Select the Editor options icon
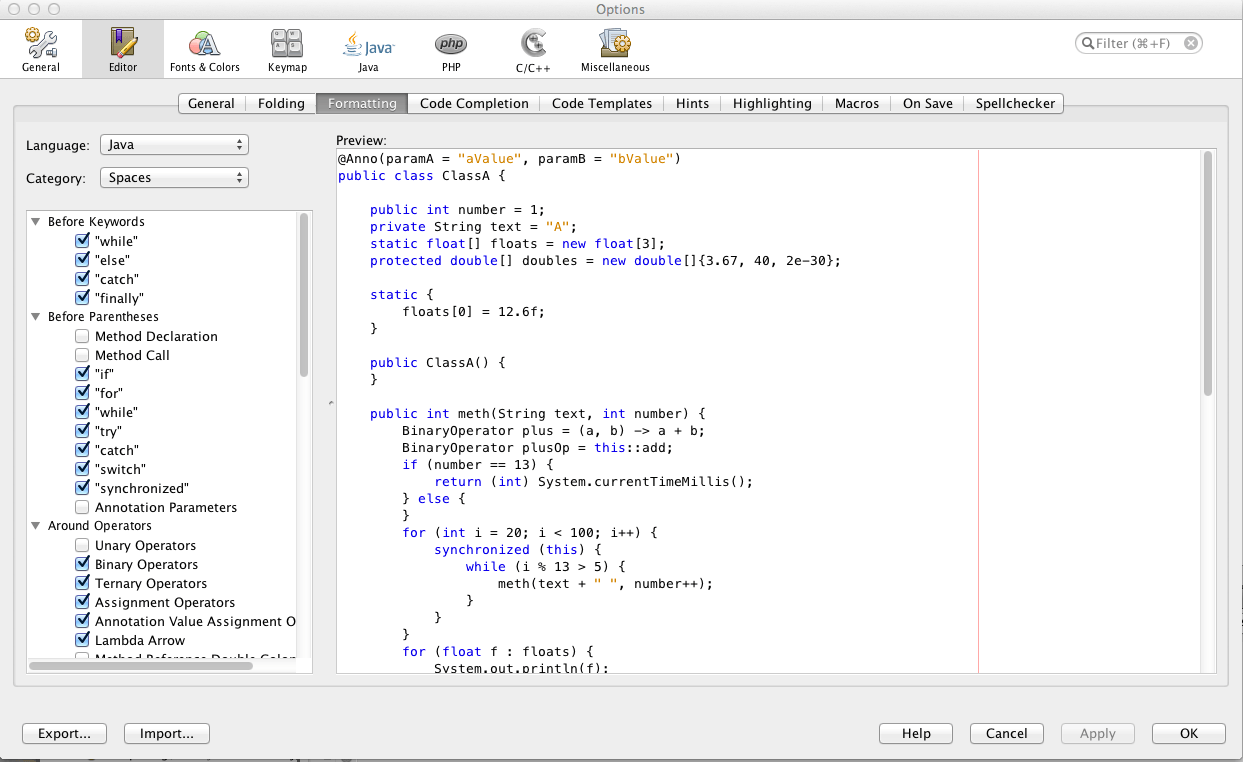This screenshot has height=762, width=1243. coord(123,50)
